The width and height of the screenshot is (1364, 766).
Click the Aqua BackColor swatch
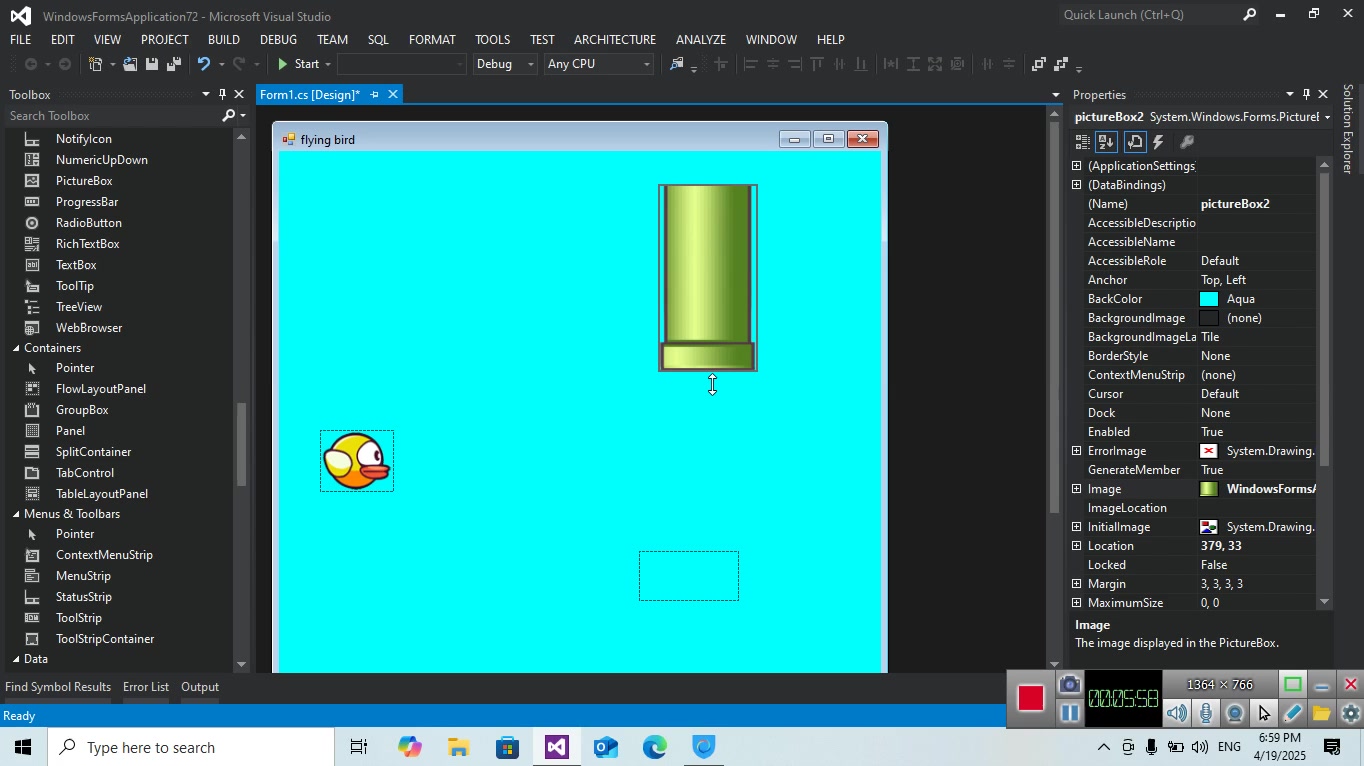[x=1209, y=299]
